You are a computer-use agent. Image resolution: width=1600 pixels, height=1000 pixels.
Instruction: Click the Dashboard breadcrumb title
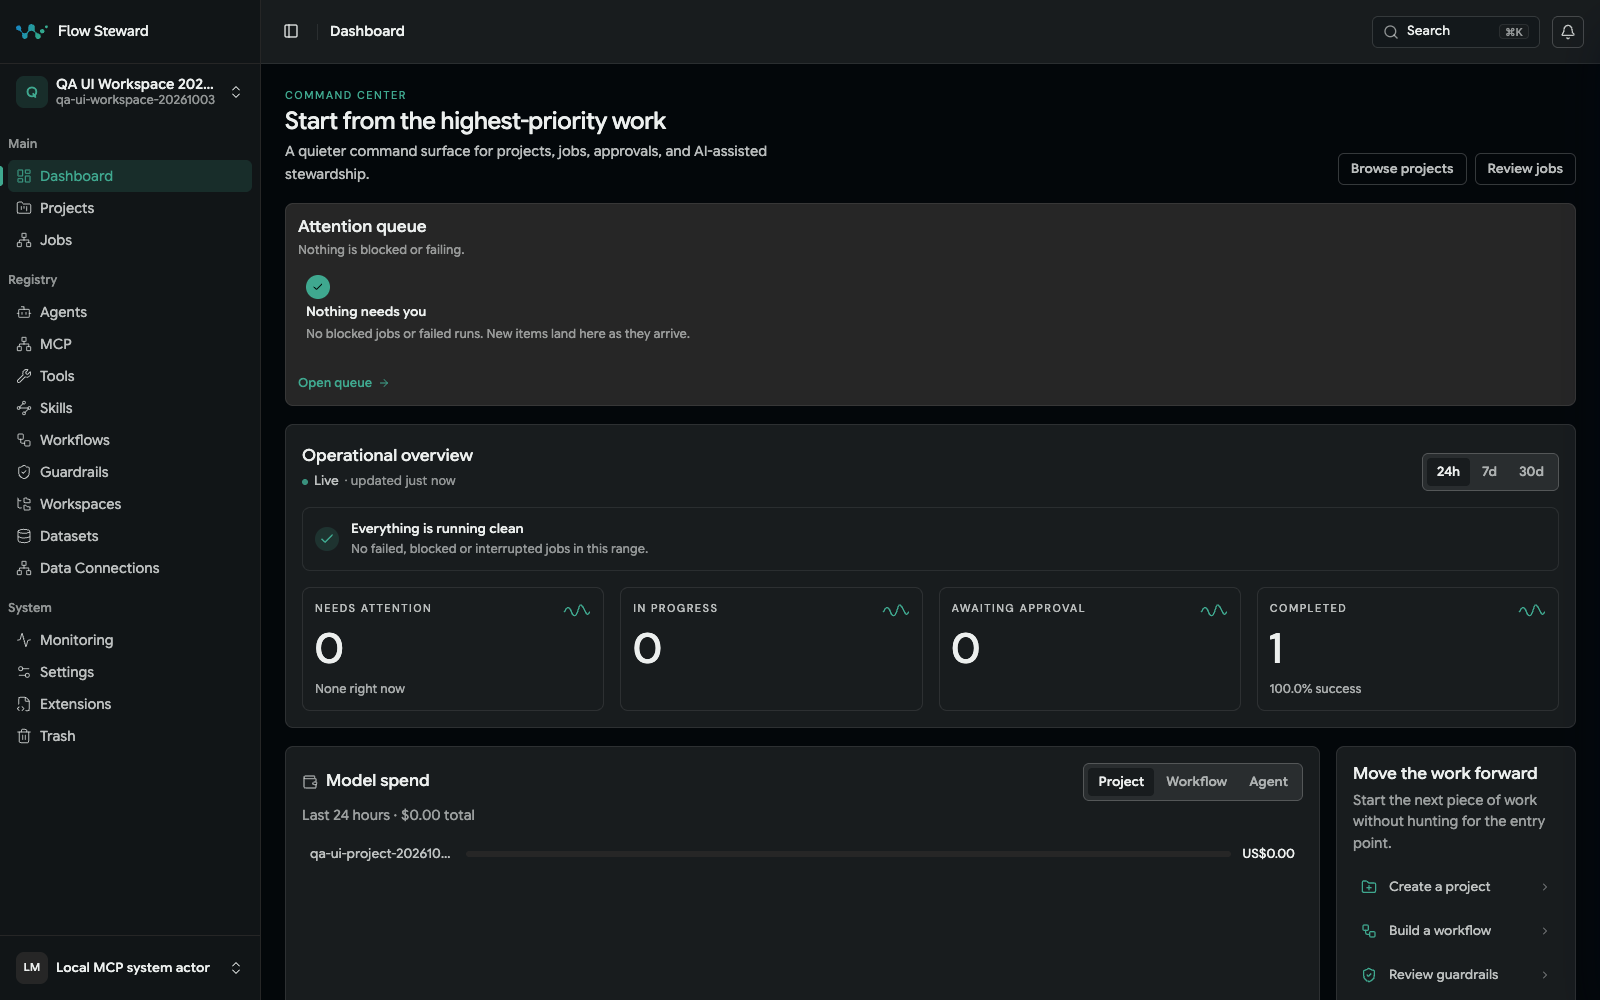point(367,31)
